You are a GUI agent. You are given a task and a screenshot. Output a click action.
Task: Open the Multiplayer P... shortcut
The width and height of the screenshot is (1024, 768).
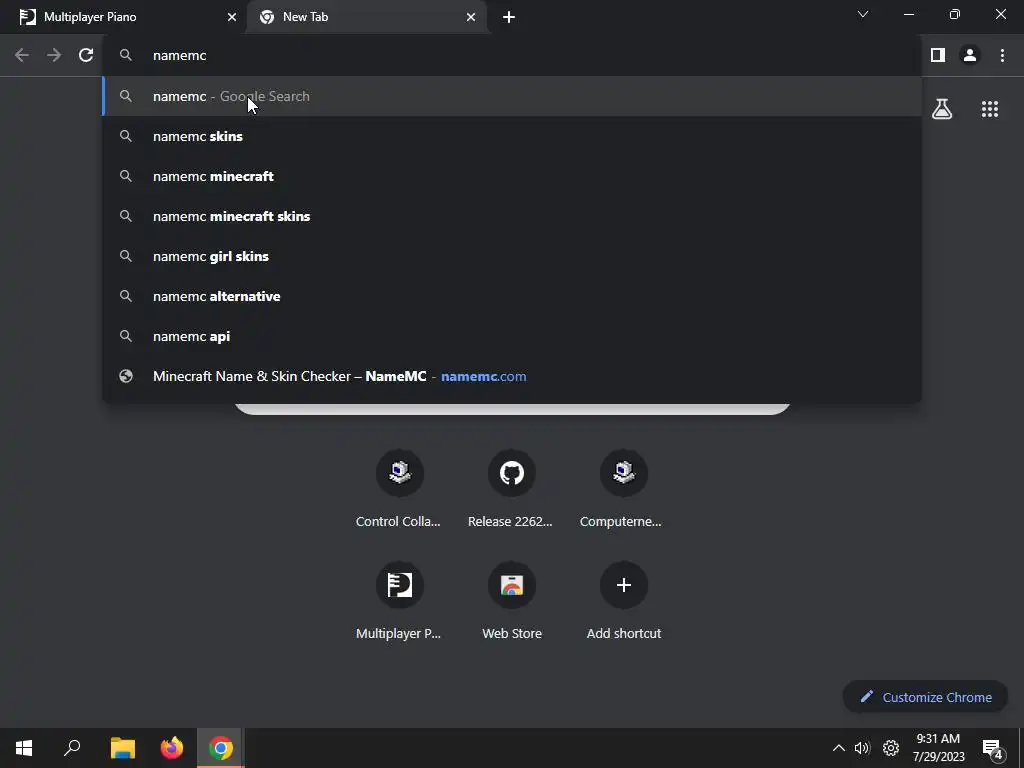pos(399,601)
